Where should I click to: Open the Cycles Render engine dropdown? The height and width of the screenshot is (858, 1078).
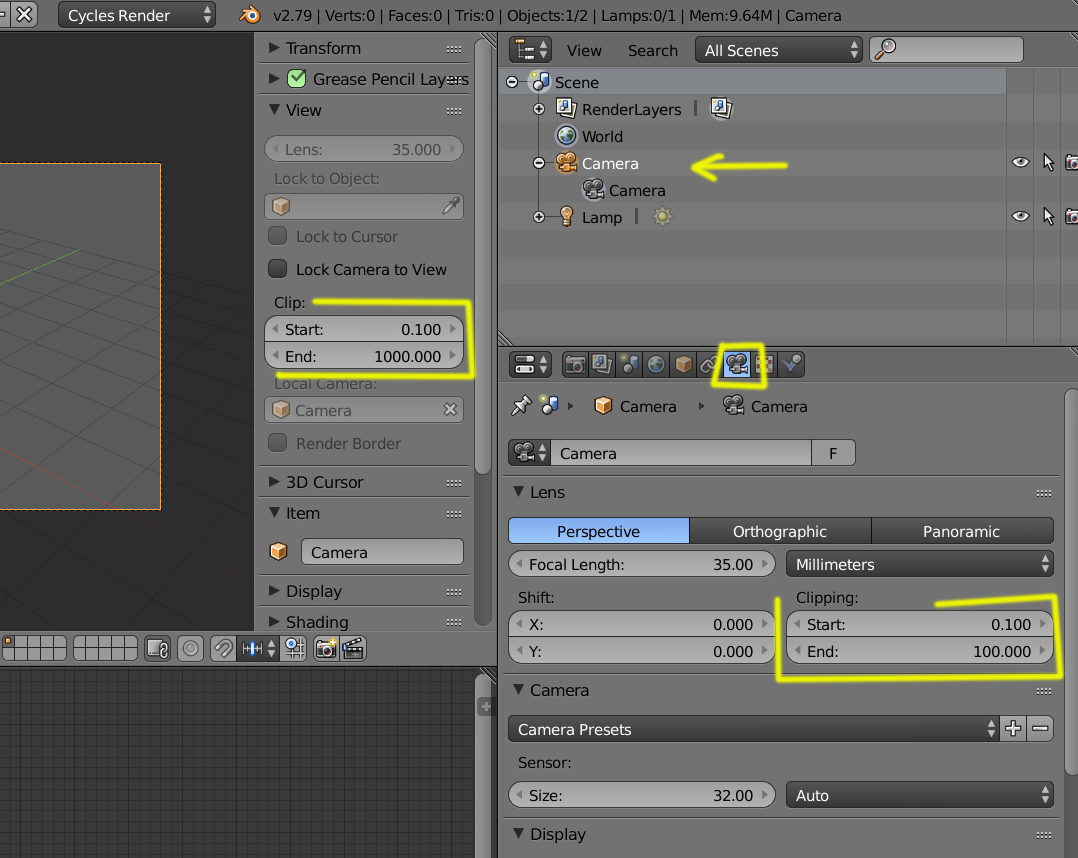pos(137,15)
